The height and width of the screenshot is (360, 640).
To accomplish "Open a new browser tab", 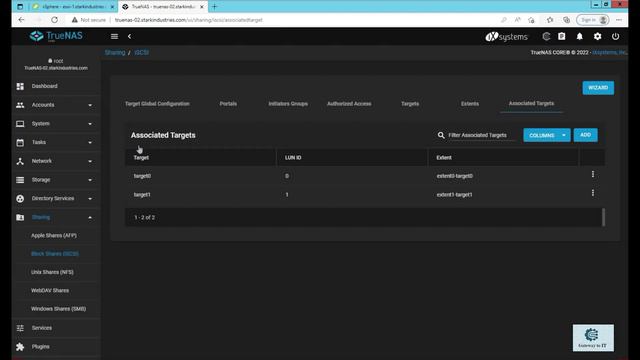I will coord(214,7).
